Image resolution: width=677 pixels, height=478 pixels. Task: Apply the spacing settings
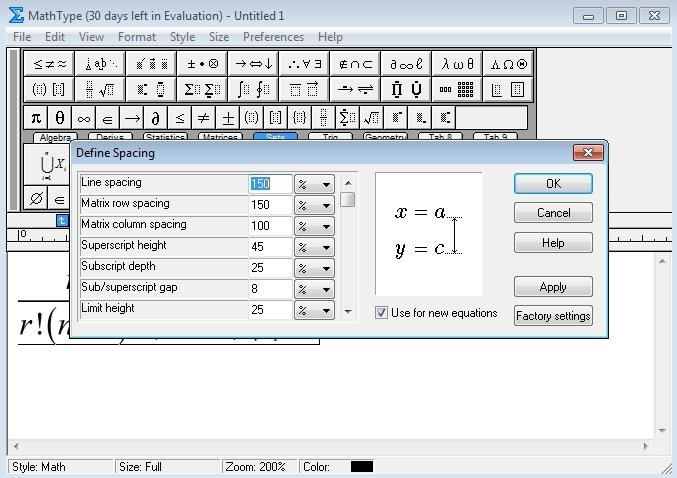click(553, 287)
